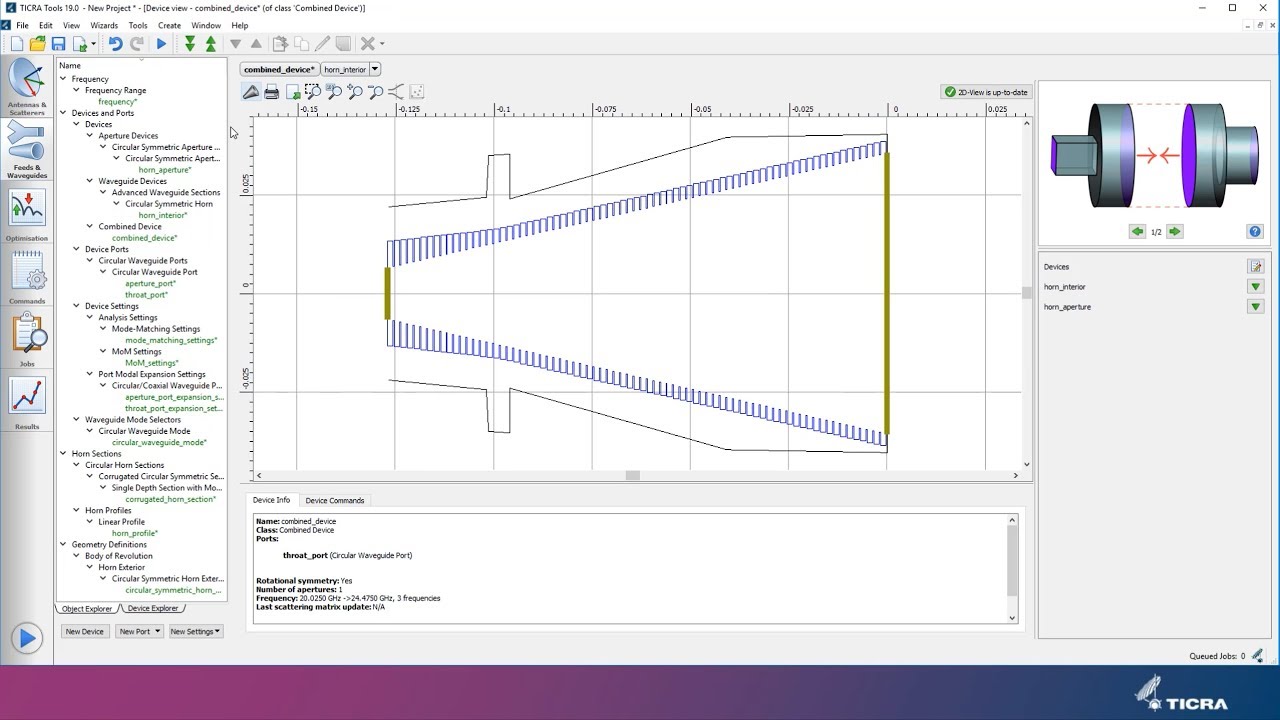
Task: Open the horn_interior tab dropdown arrow
Action: [x=375, y=69]
